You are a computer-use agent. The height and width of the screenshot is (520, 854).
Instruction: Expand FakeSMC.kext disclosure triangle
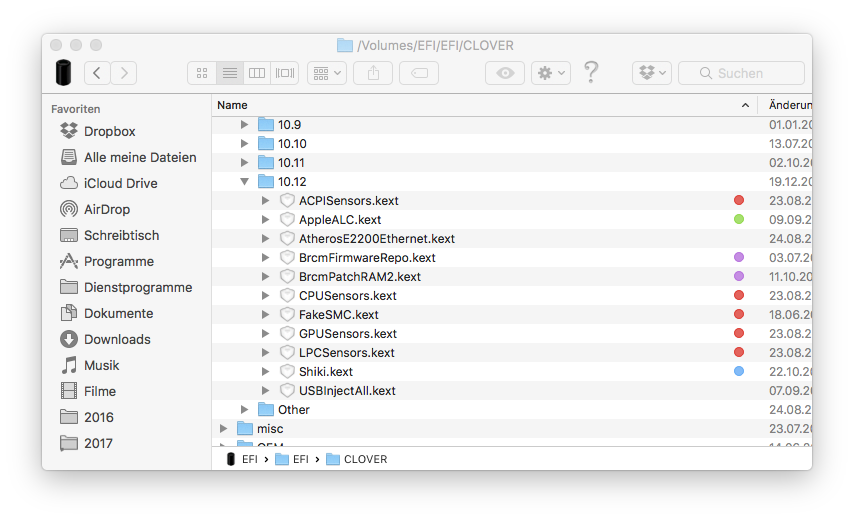point(265,315)
